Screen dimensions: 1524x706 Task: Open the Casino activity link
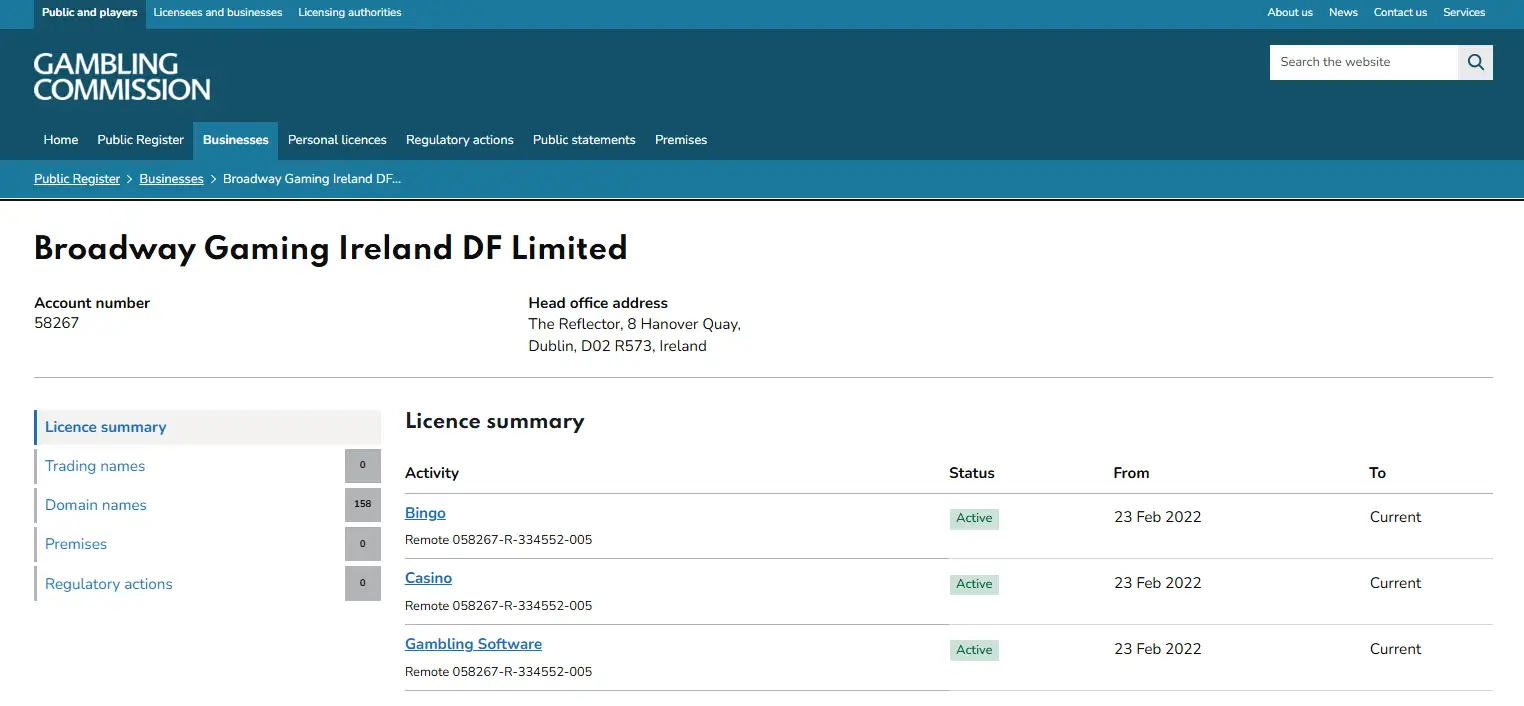coord(428,578)
